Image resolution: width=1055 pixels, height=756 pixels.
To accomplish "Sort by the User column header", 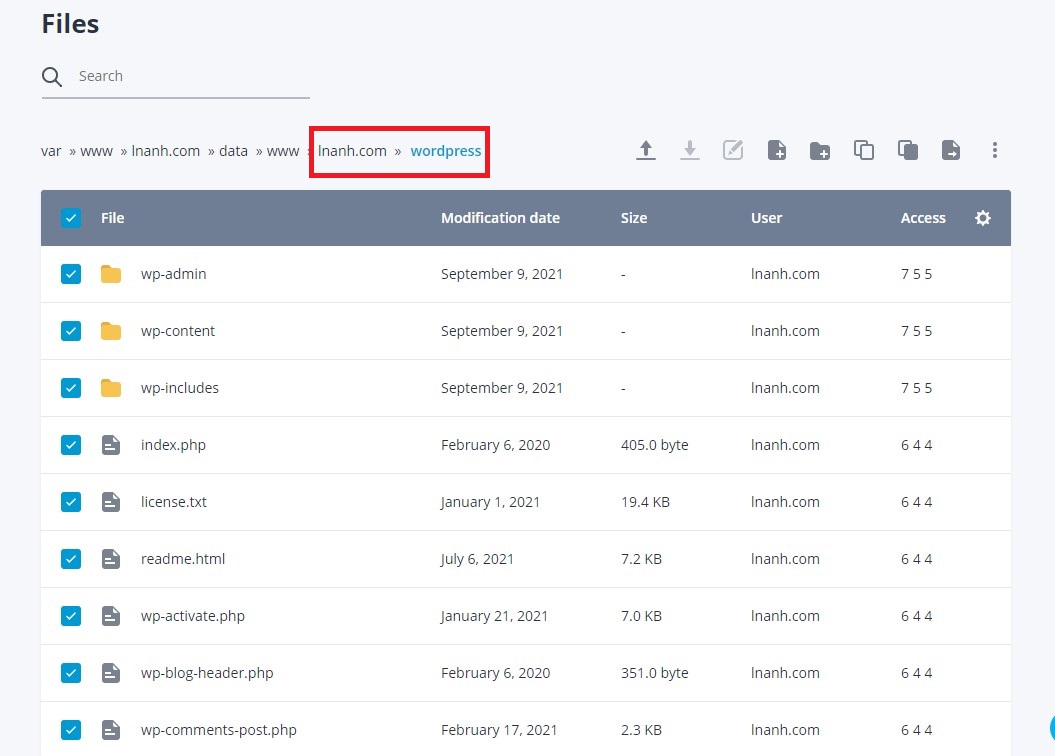I will 766,218.
